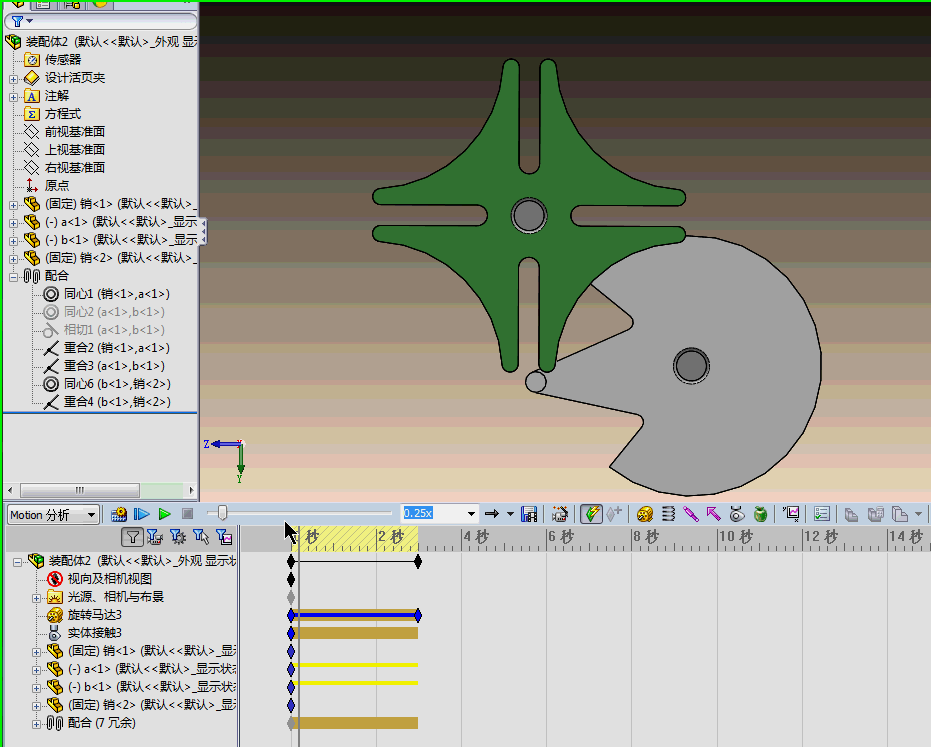931x747 pixels.
Task: Add a Damper using toolbar icon
Action: pos(691,514)
